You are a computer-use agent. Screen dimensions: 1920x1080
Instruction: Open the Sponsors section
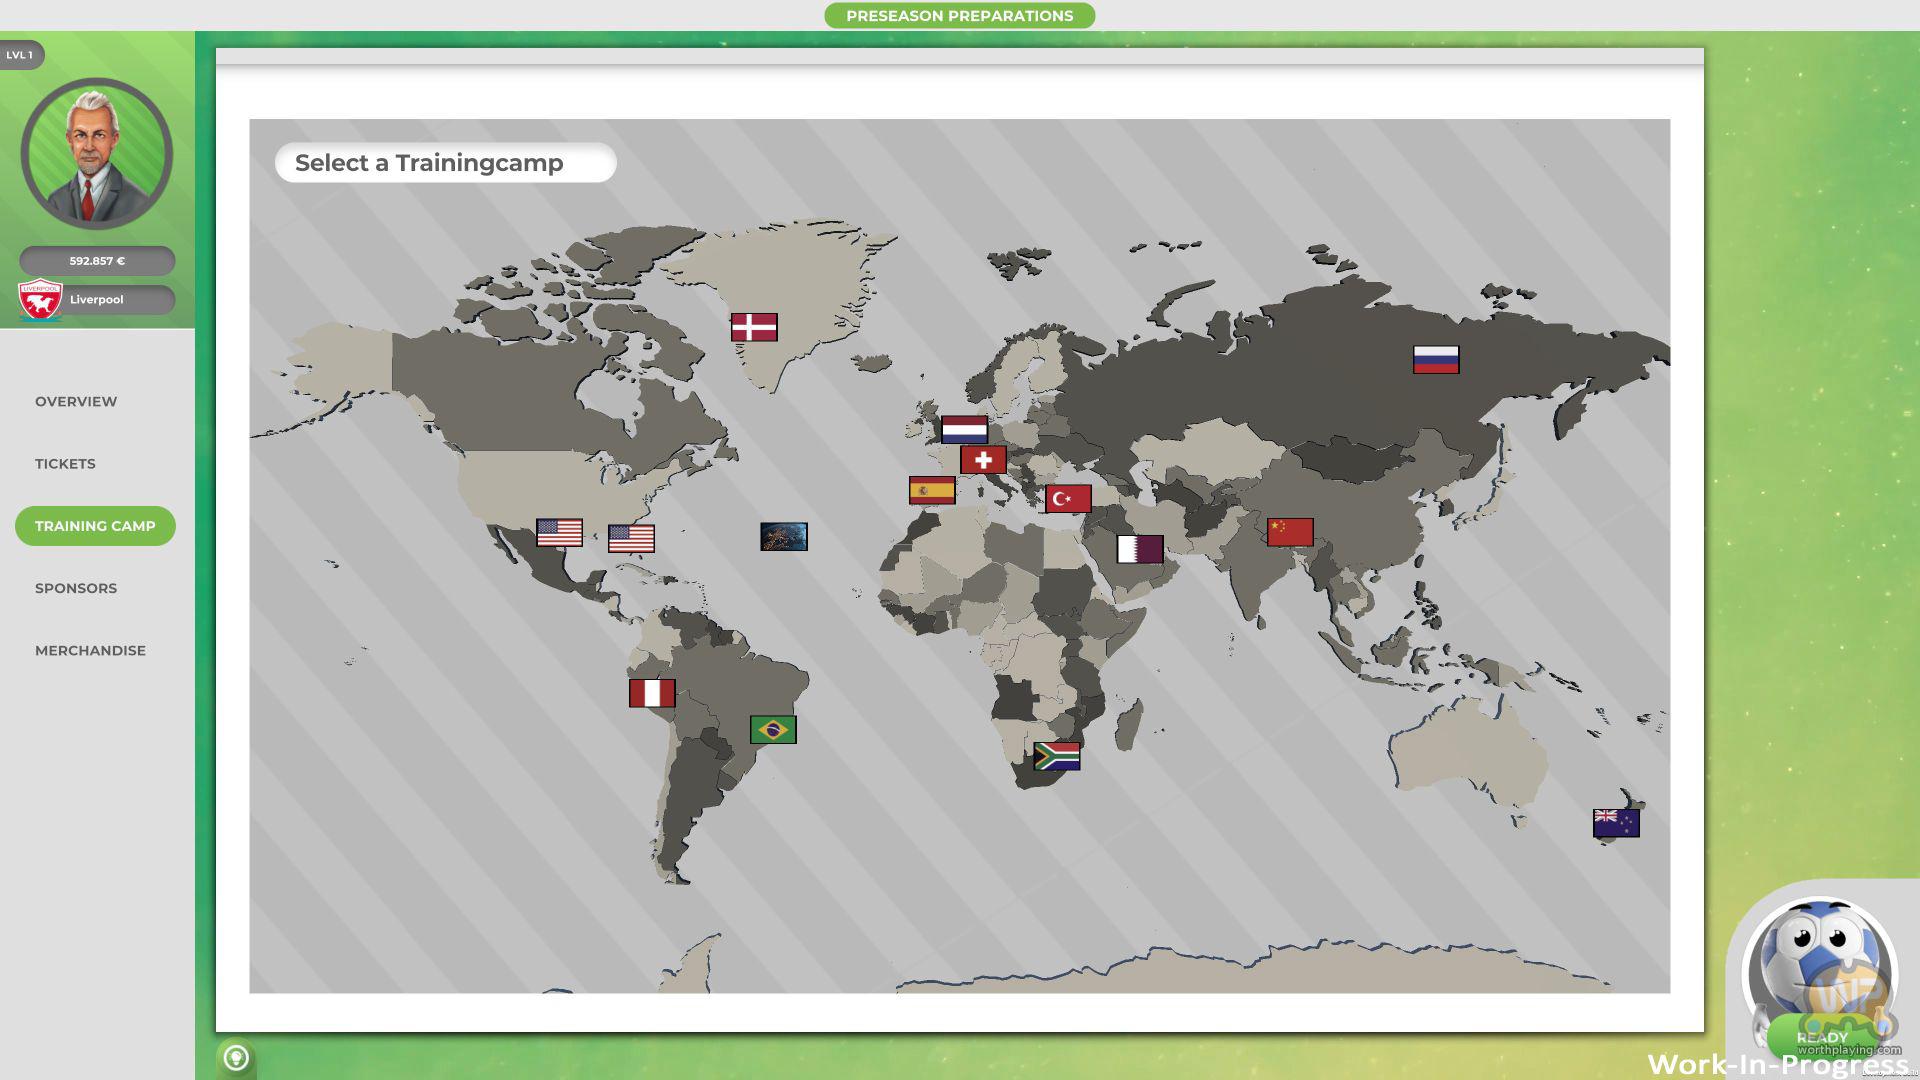[x=76, y=588]
